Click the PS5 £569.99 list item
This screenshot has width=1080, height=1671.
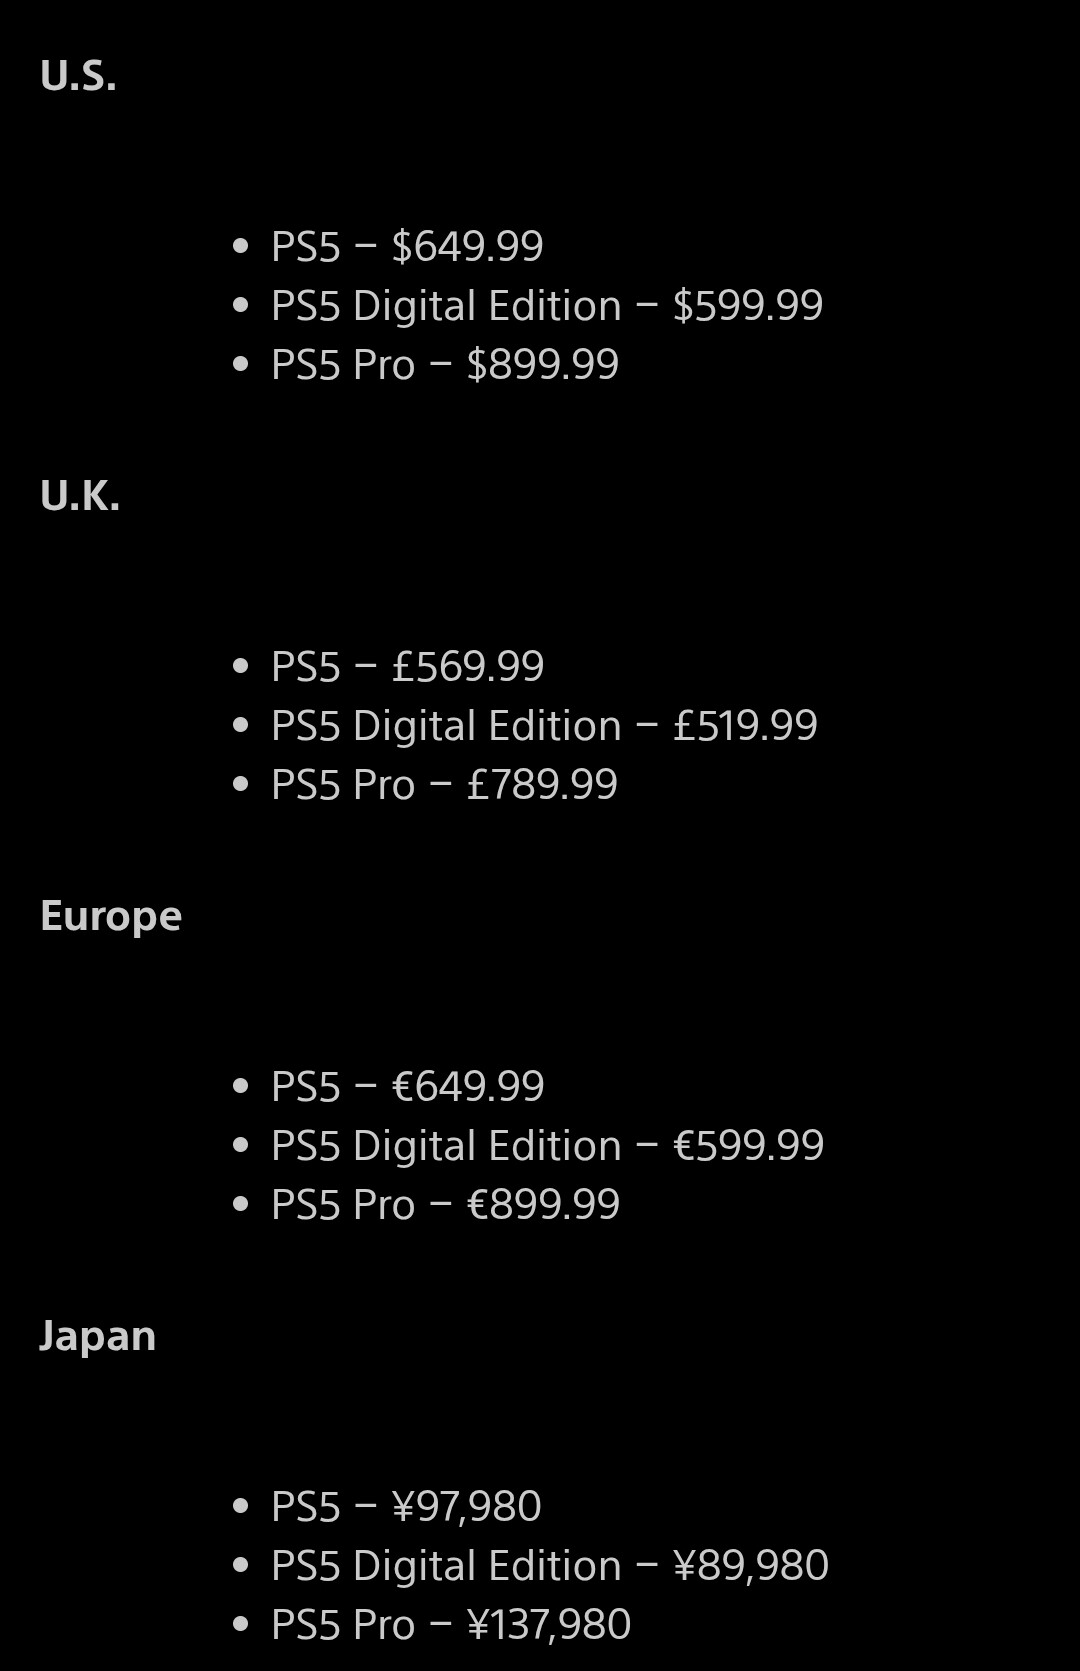(x=407, y=666)
